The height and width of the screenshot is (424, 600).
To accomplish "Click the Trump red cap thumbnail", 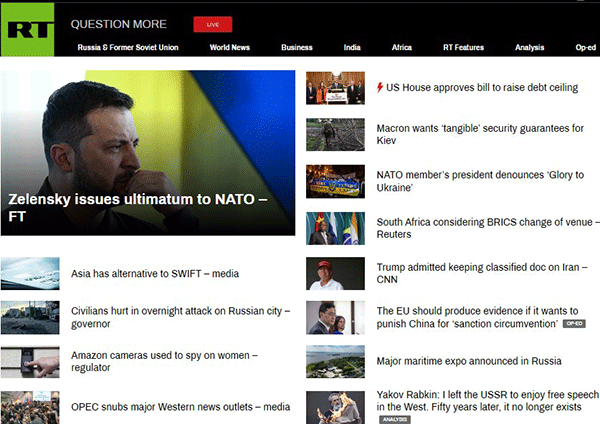I will click(335, 274).
